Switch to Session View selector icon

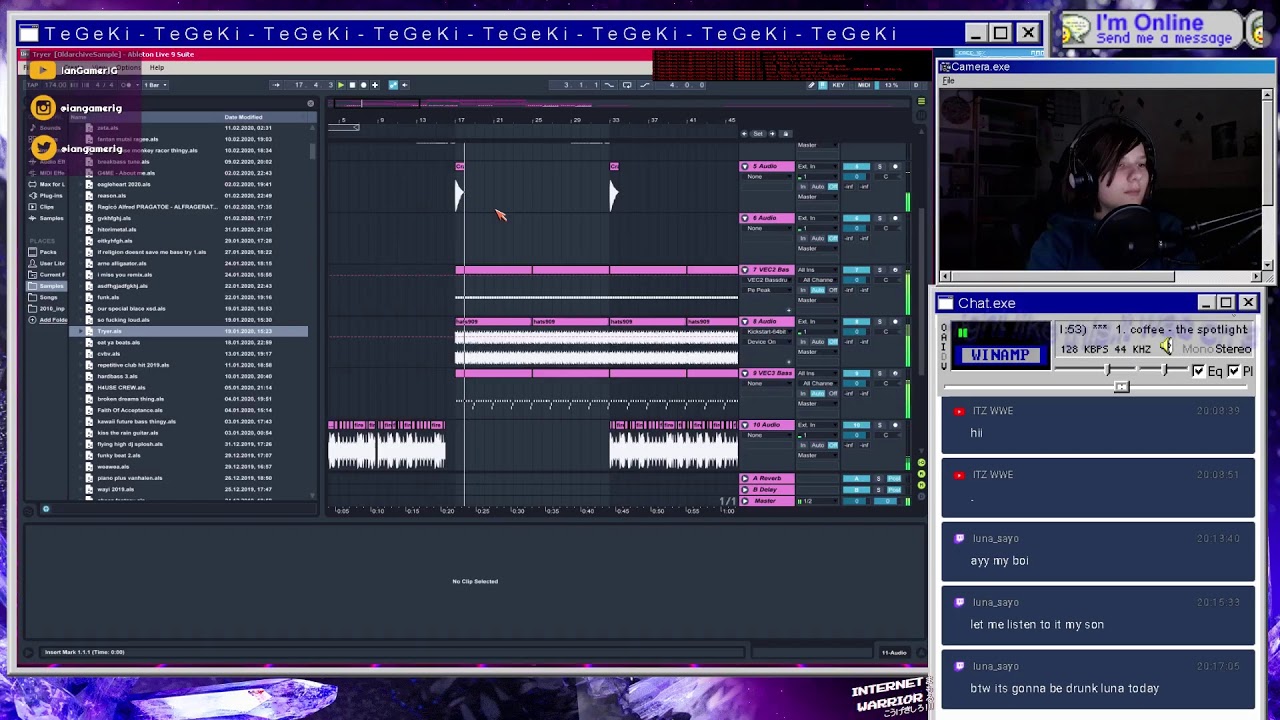tap(921, 115)
